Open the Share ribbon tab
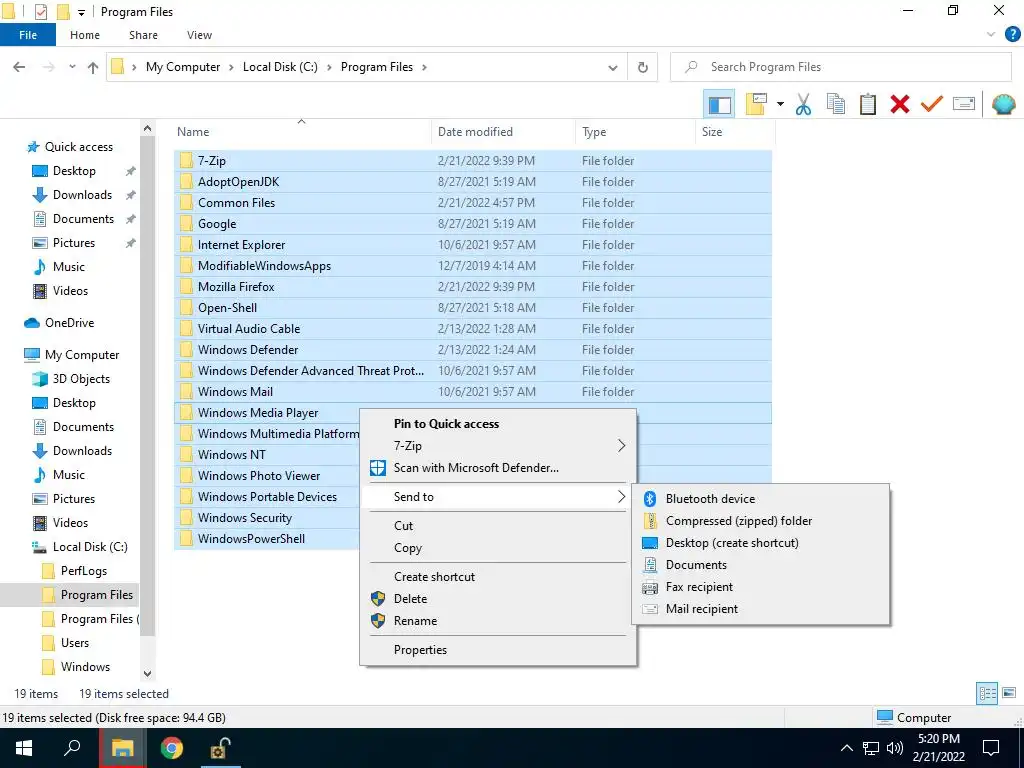The image size is (1024, 768). tap(143, 35)
